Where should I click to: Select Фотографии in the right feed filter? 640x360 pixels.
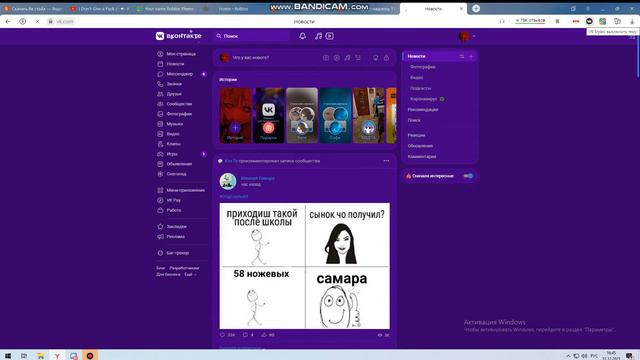pos(423,67)
